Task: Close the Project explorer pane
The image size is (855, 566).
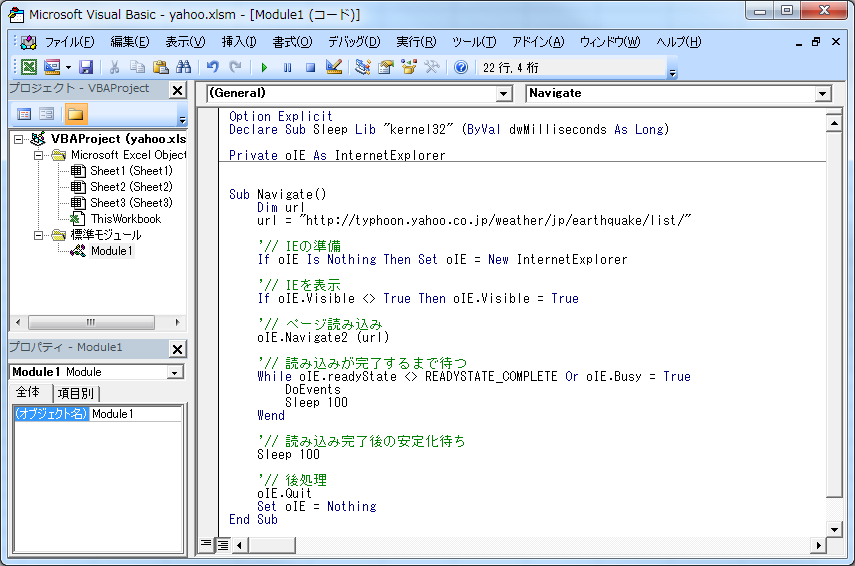Action: (x=177, y=90)
